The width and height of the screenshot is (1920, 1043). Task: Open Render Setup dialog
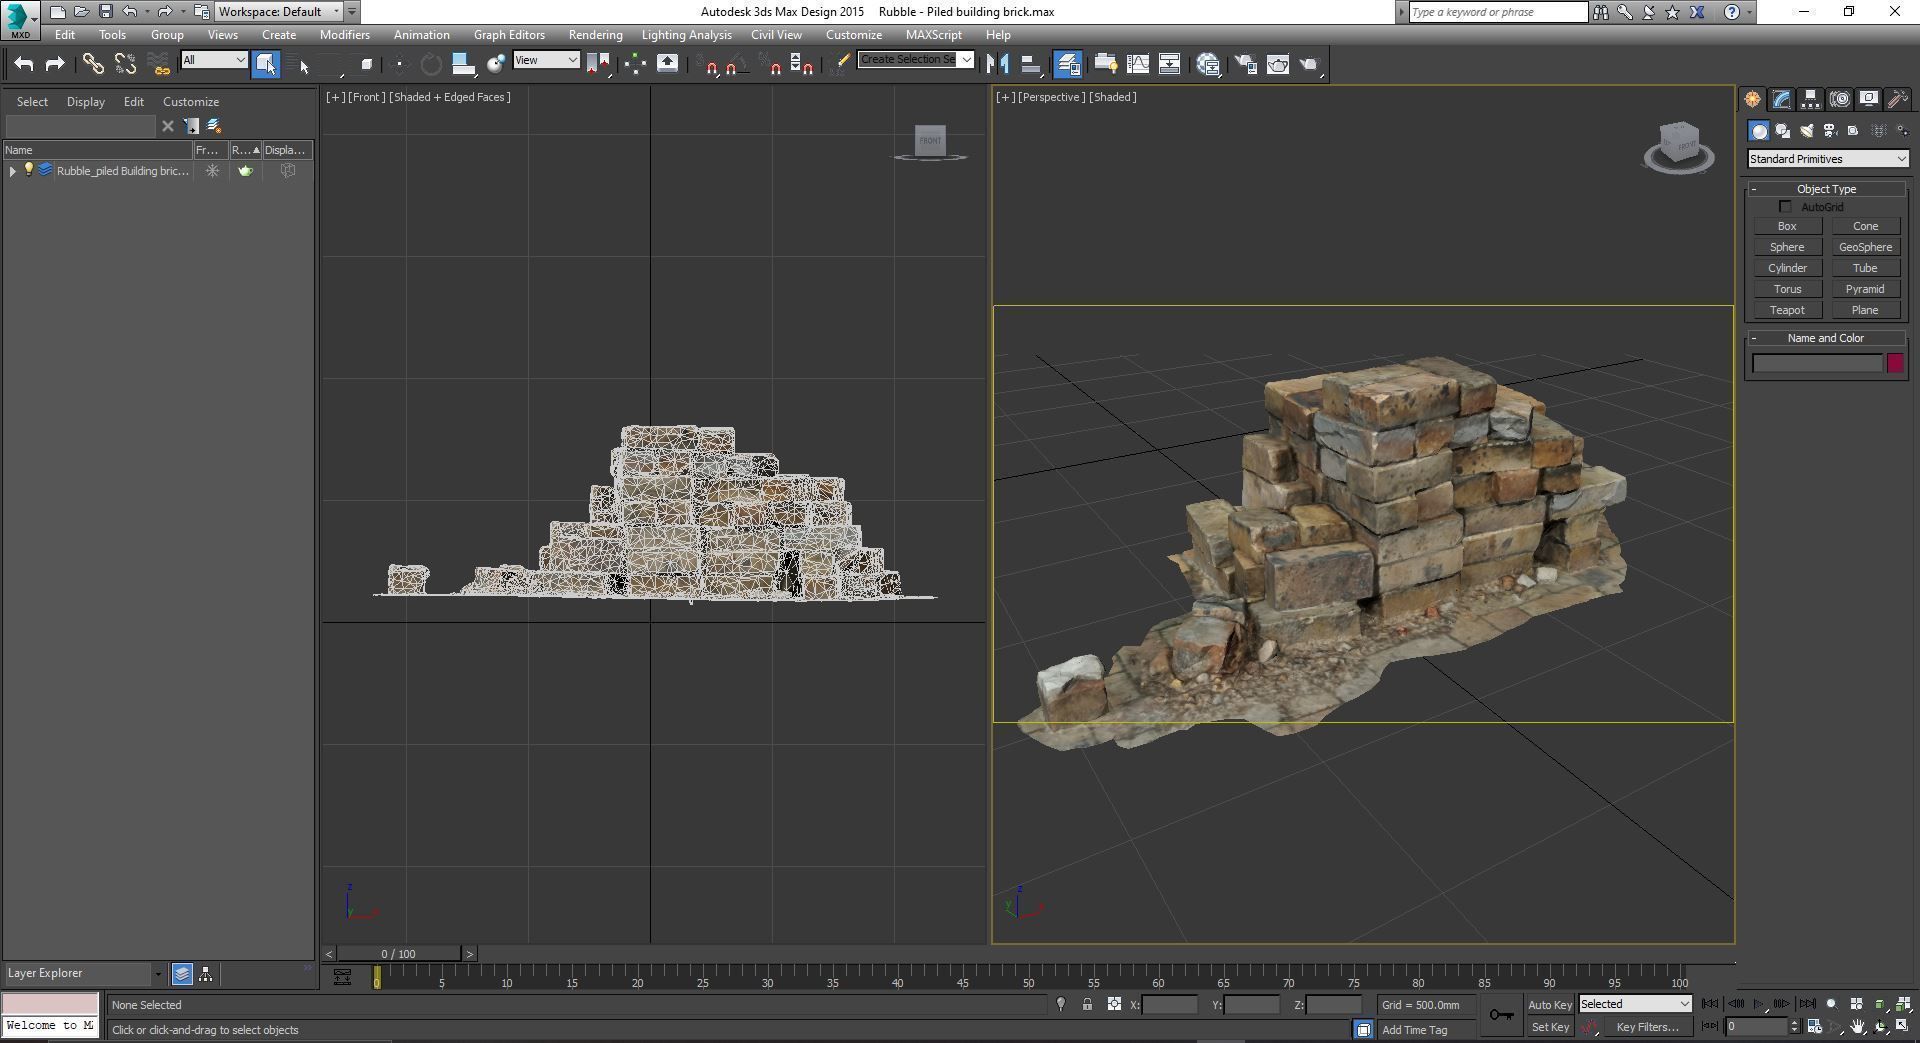[1246, 64]
